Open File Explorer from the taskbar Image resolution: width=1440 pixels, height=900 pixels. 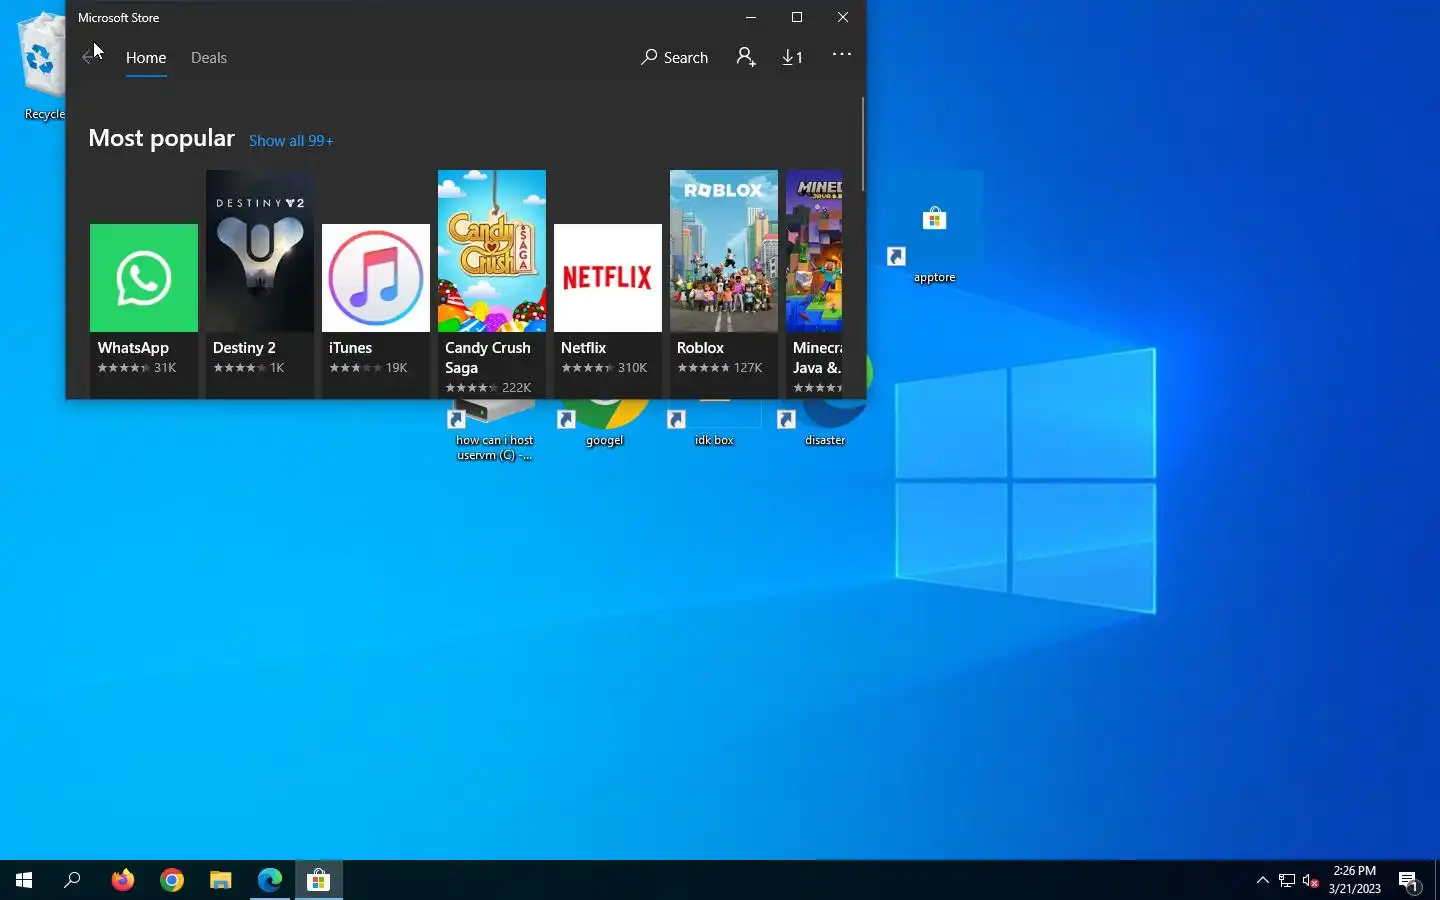pyautogui.click(x=221, y=880)
